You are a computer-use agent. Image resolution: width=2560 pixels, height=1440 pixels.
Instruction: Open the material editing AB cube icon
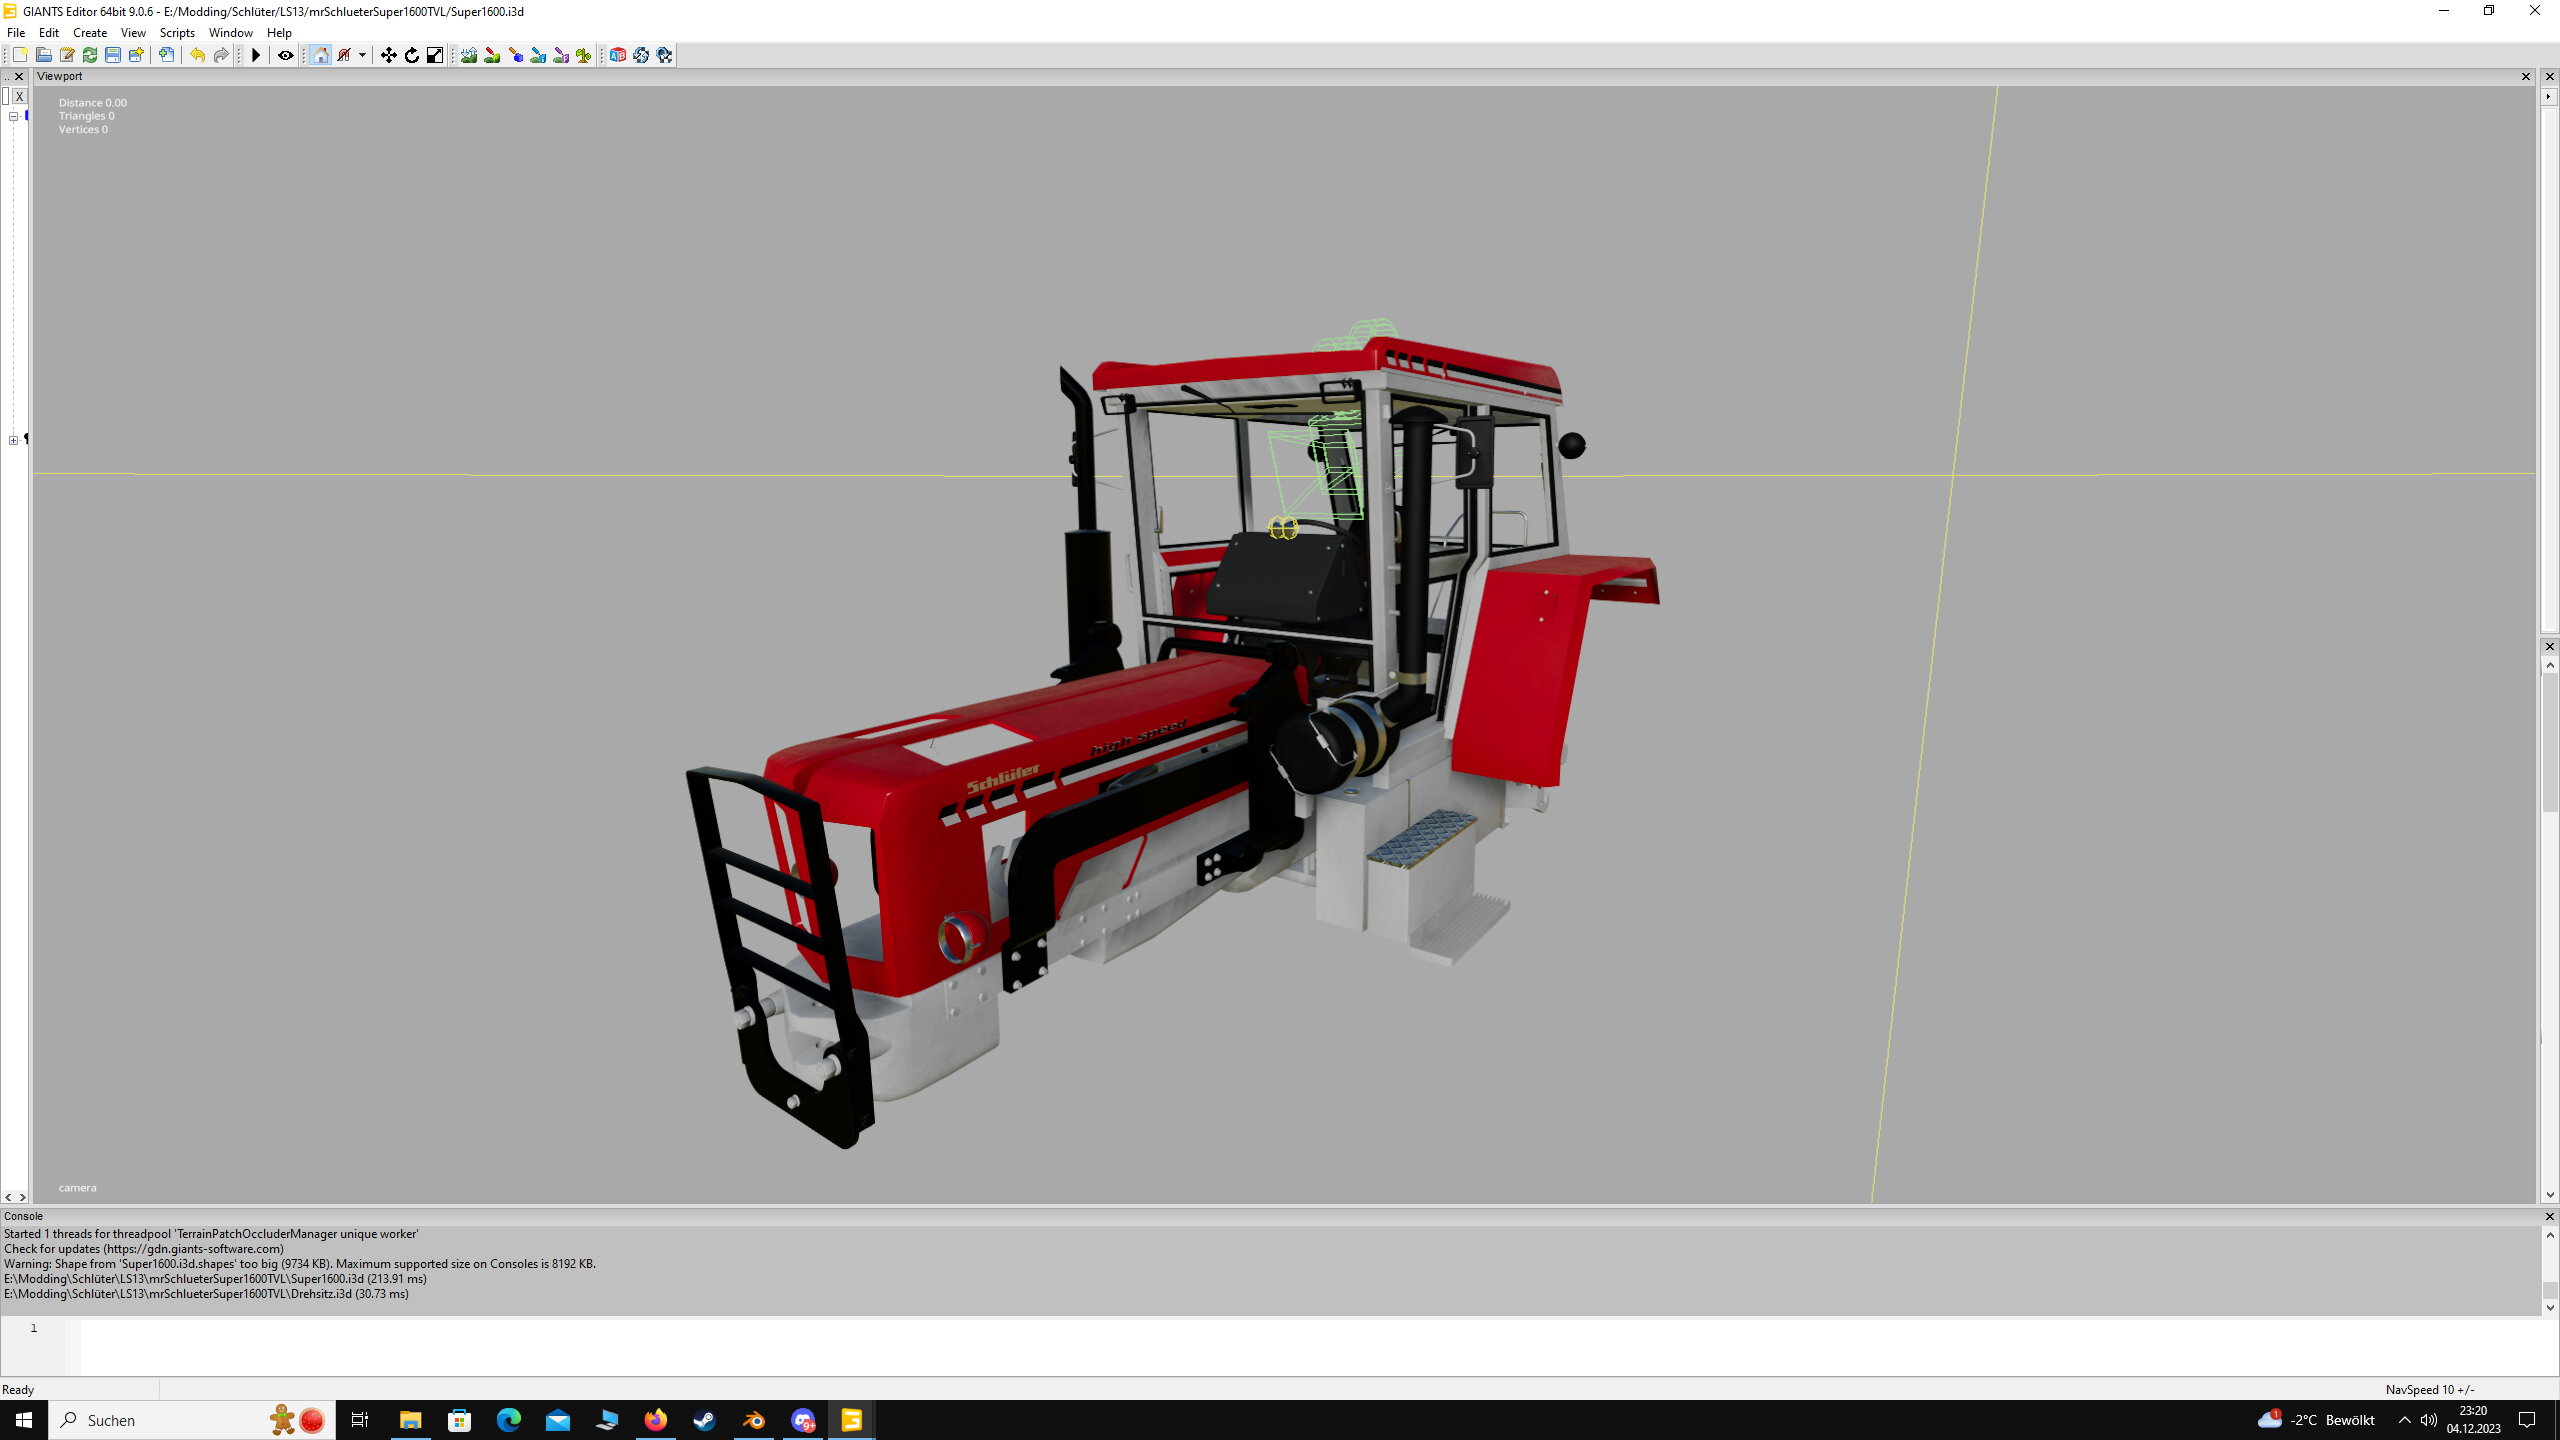[618, 55]
